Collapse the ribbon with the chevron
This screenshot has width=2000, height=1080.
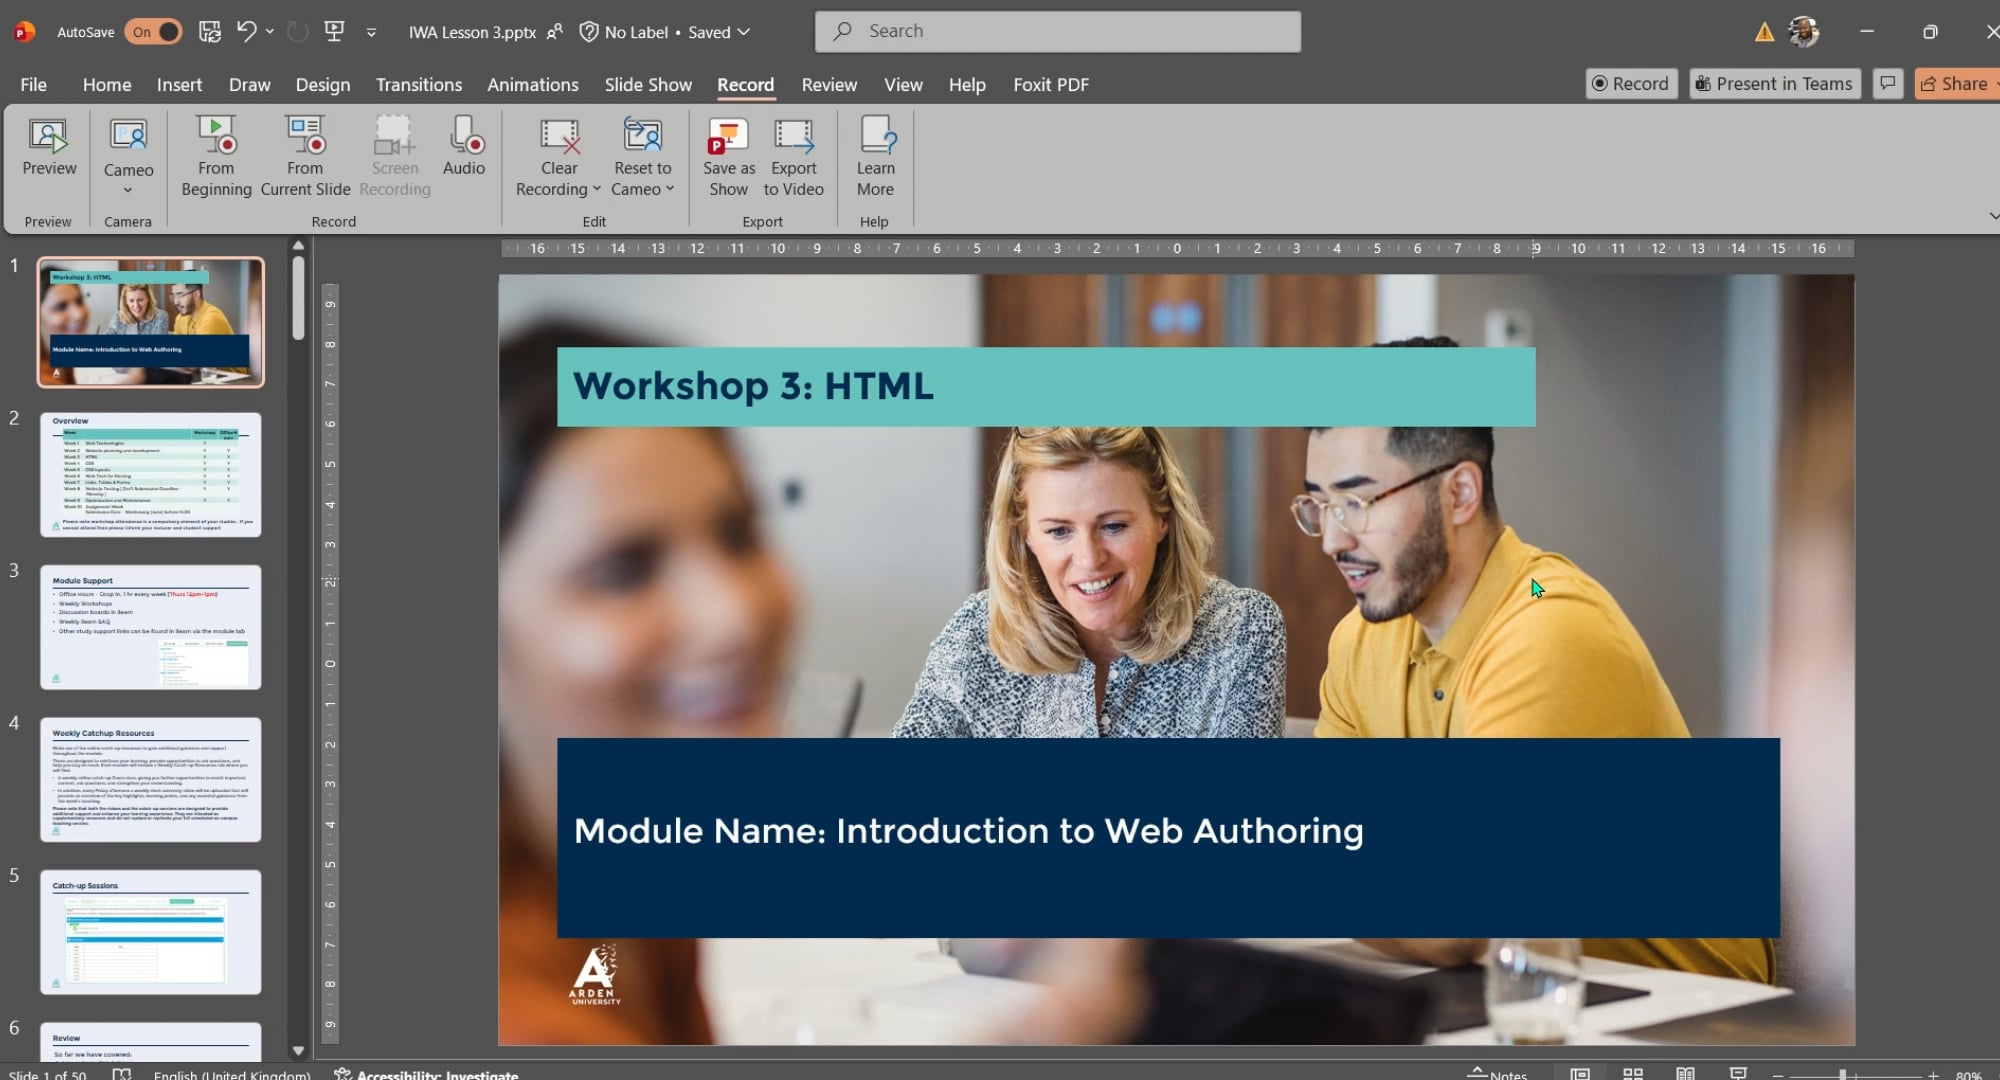[1992, 216]
